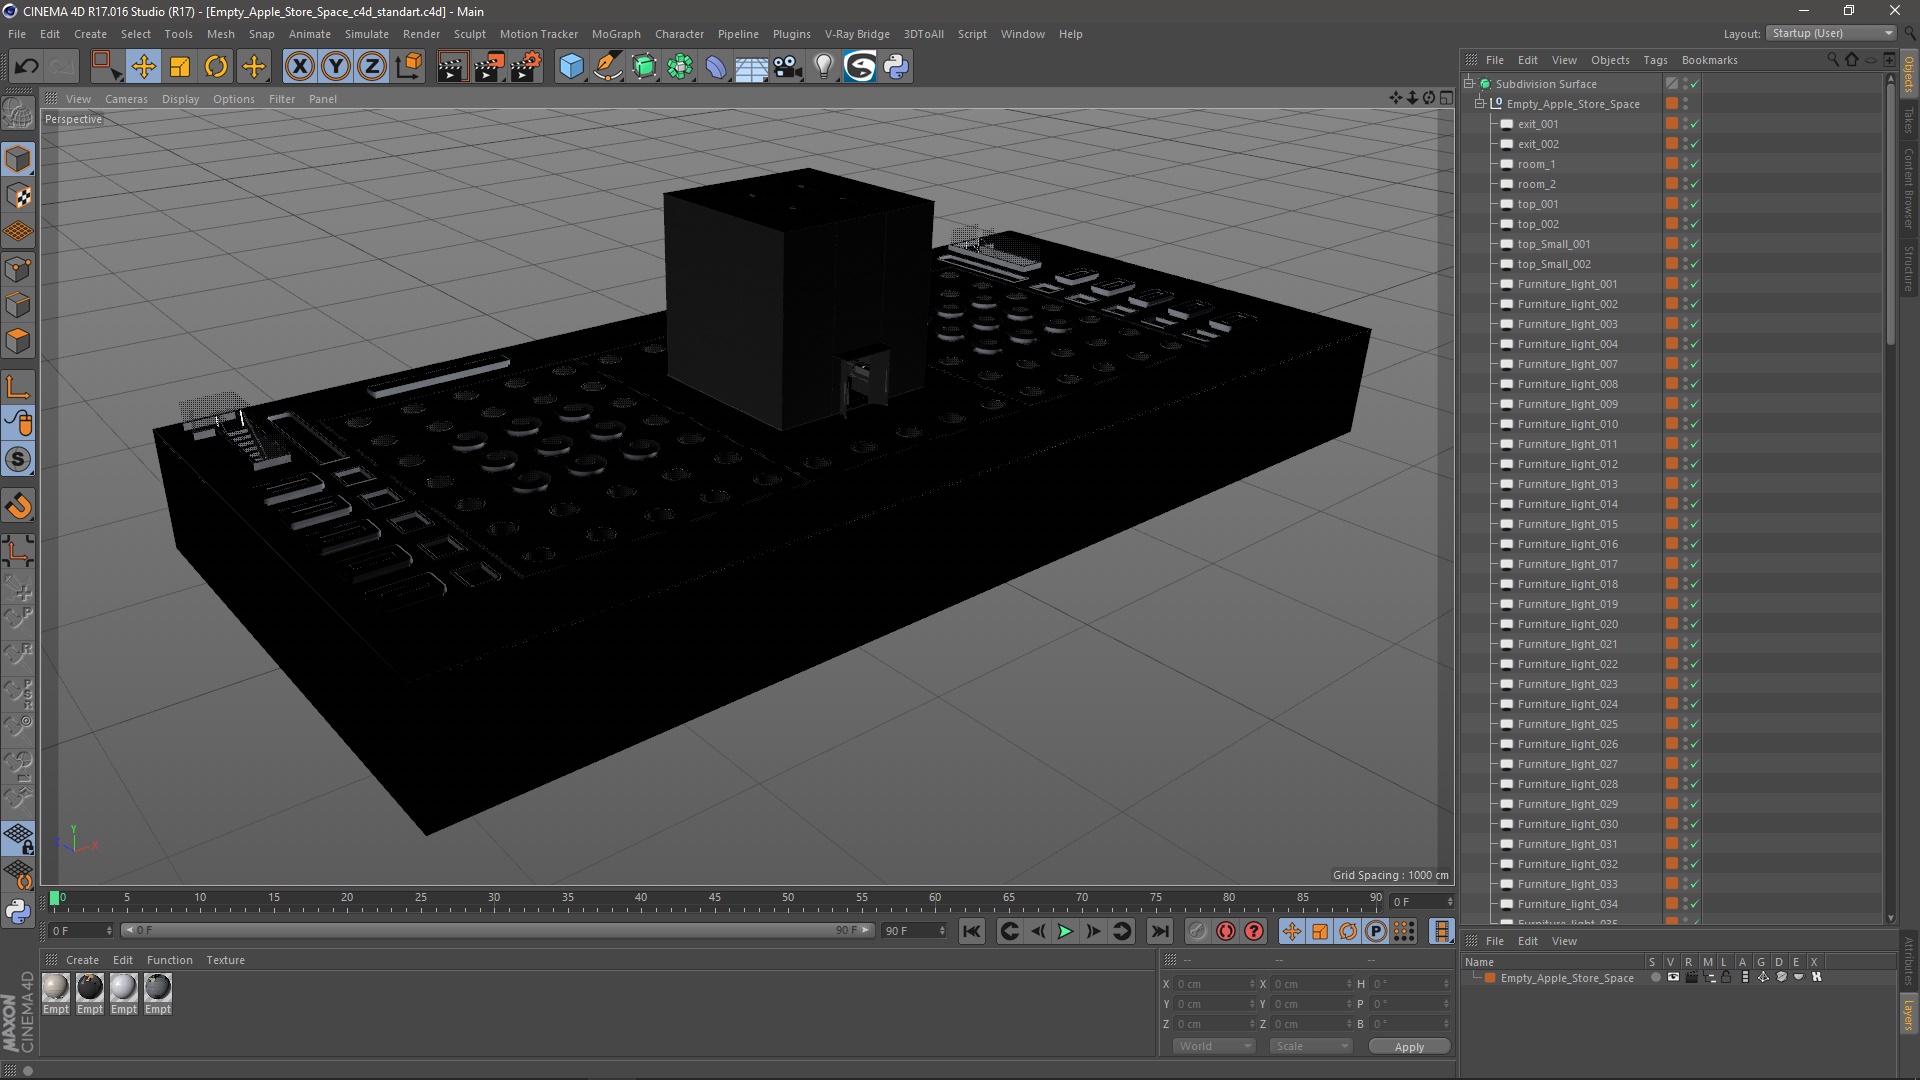1920x1080 pixels.
Task: Open the Content Browser side tab
Action: (x=1909, y=188)
